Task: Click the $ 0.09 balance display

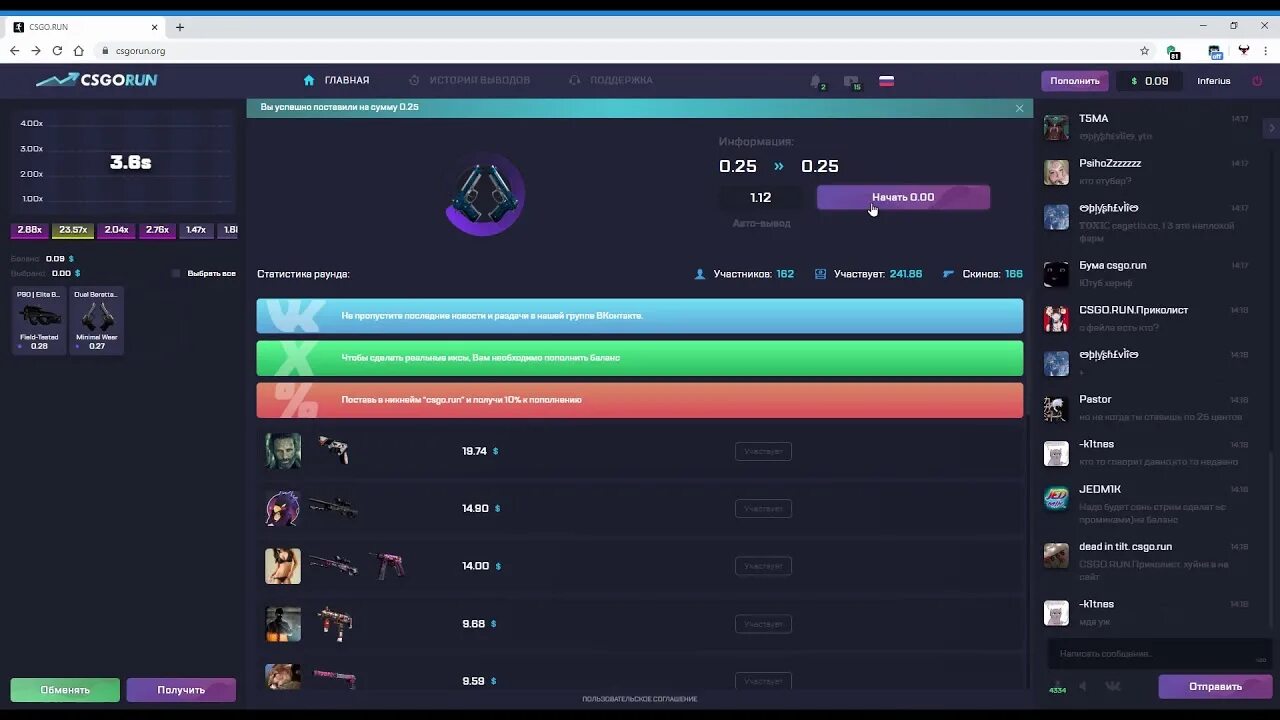Action: pyautogui.click(x=1150, y=81)
